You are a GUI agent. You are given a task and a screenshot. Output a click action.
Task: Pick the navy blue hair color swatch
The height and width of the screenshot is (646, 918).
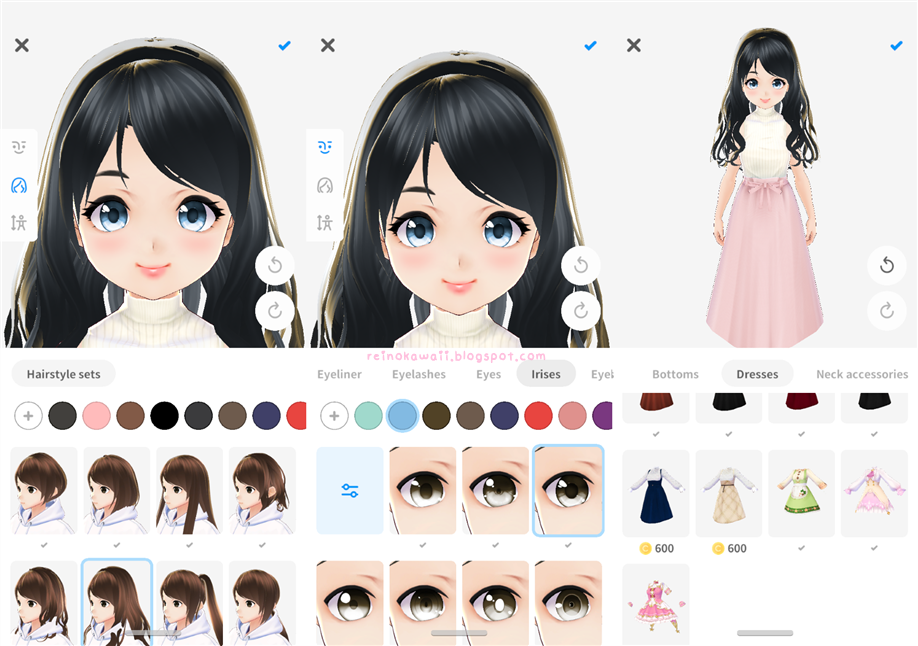tap(266, 416)
